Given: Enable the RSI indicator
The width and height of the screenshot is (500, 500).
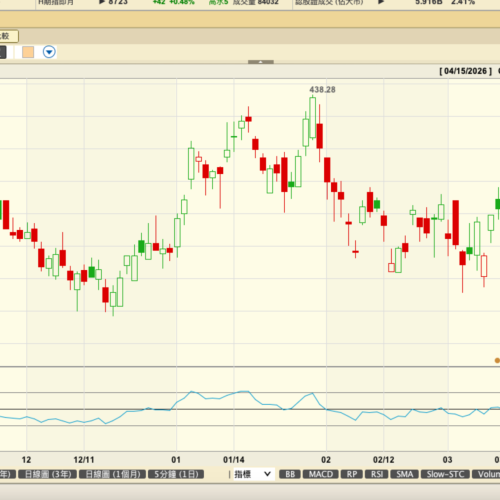Looking at the screenshot, I should tap(377, 474).
